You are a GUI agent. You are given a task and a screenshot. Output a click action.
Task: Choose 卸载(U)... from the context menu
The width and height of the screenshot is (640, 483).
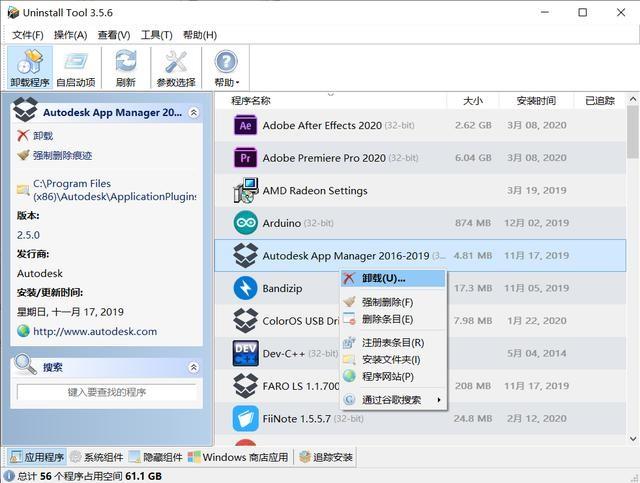click(x=393, y=278)
